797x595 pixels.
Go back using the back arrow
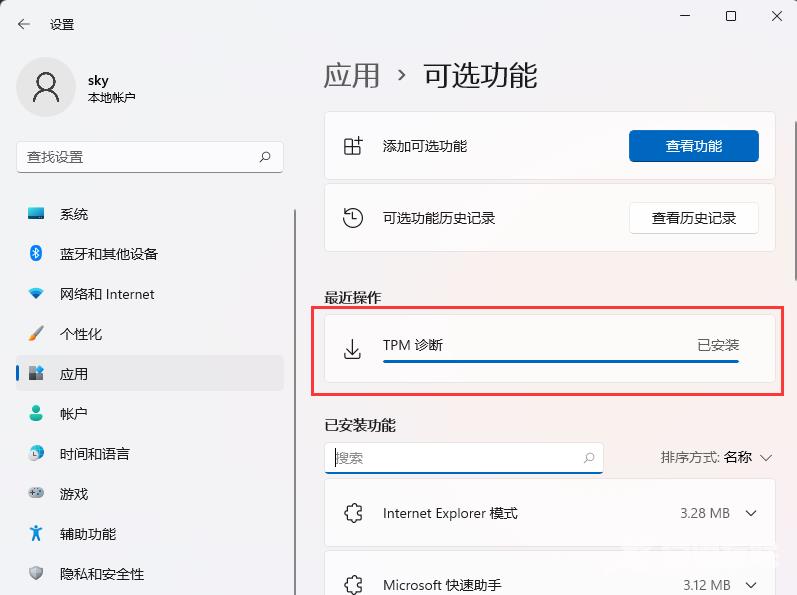point(23,24)
